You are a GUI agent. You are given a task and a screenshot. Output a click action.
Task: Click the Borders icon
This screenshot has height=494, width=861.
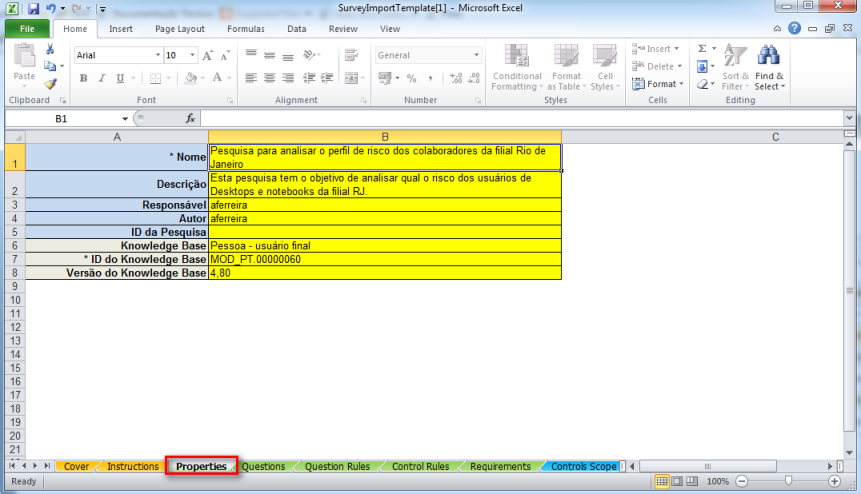(155, 78)
